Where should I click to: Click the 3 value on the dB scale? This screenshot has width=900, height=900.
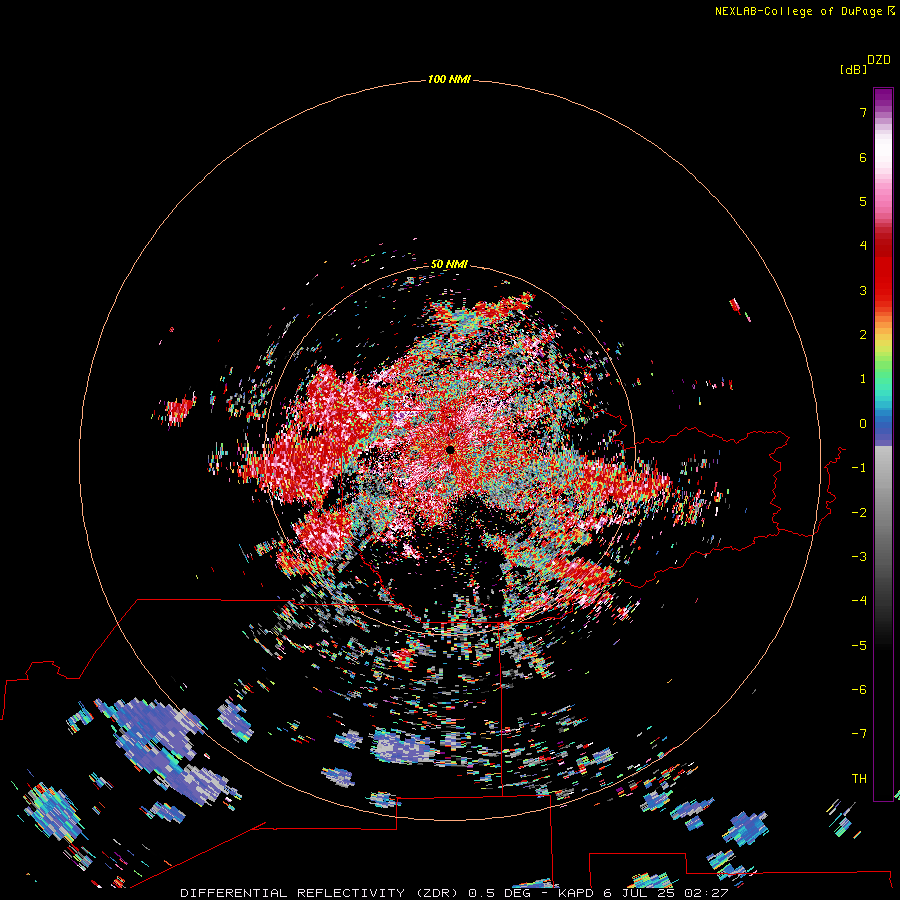[863, 290]
